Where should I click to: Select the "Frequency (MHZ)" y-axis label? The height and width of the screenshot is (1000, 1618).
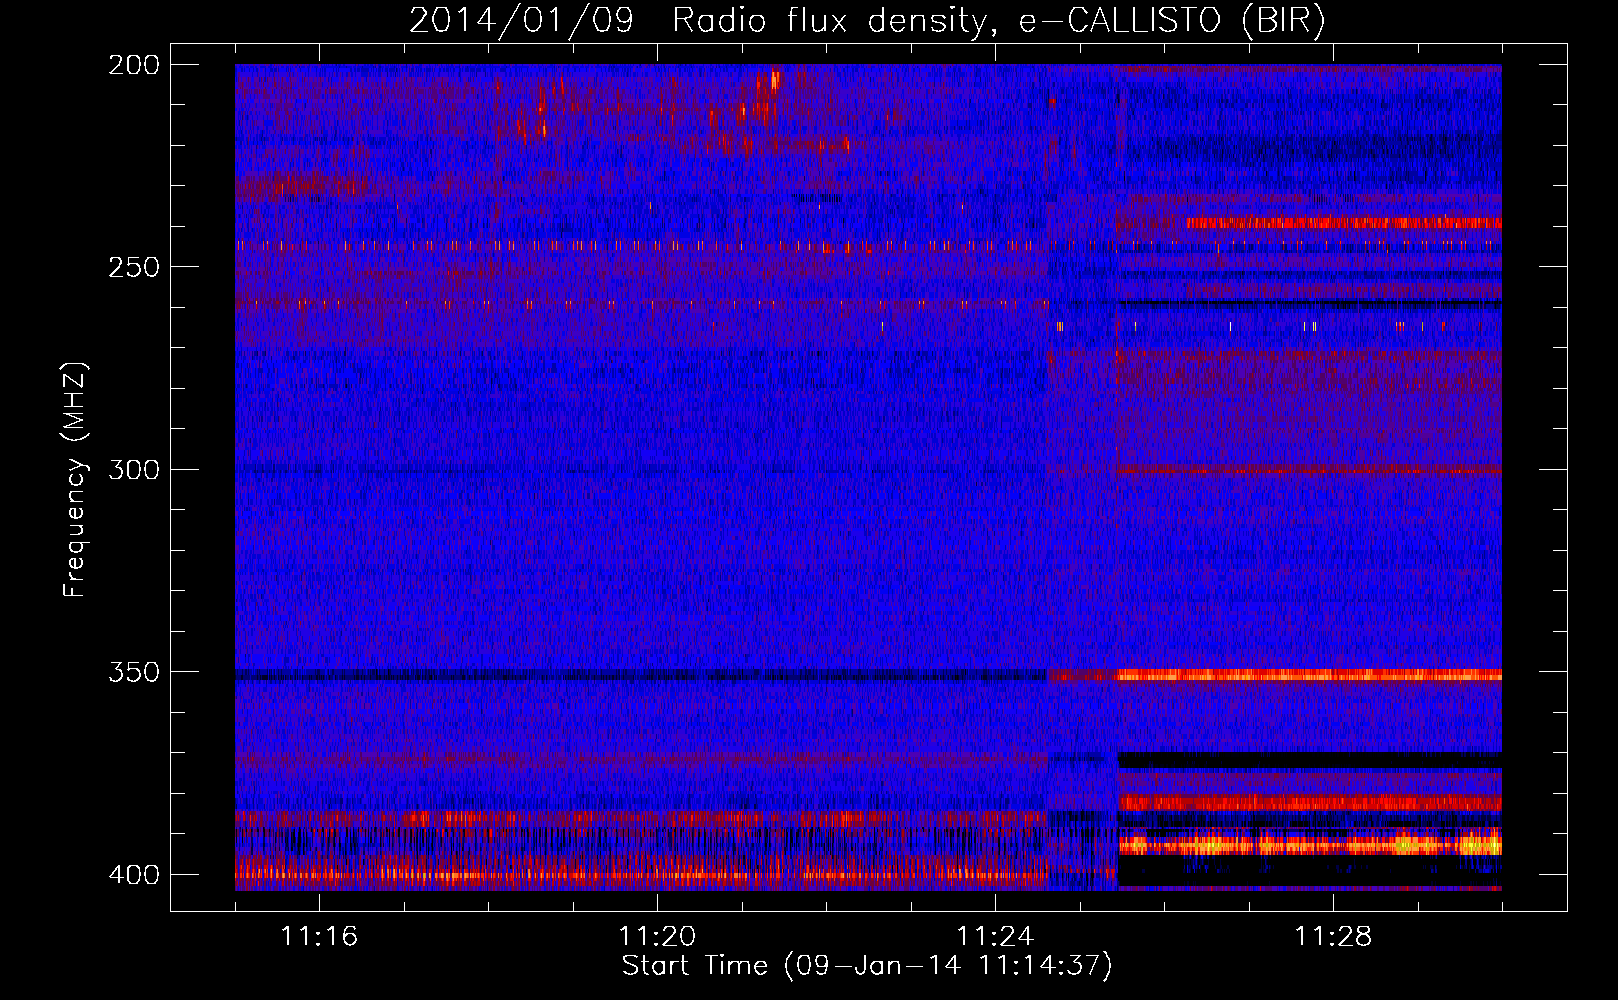76,480
